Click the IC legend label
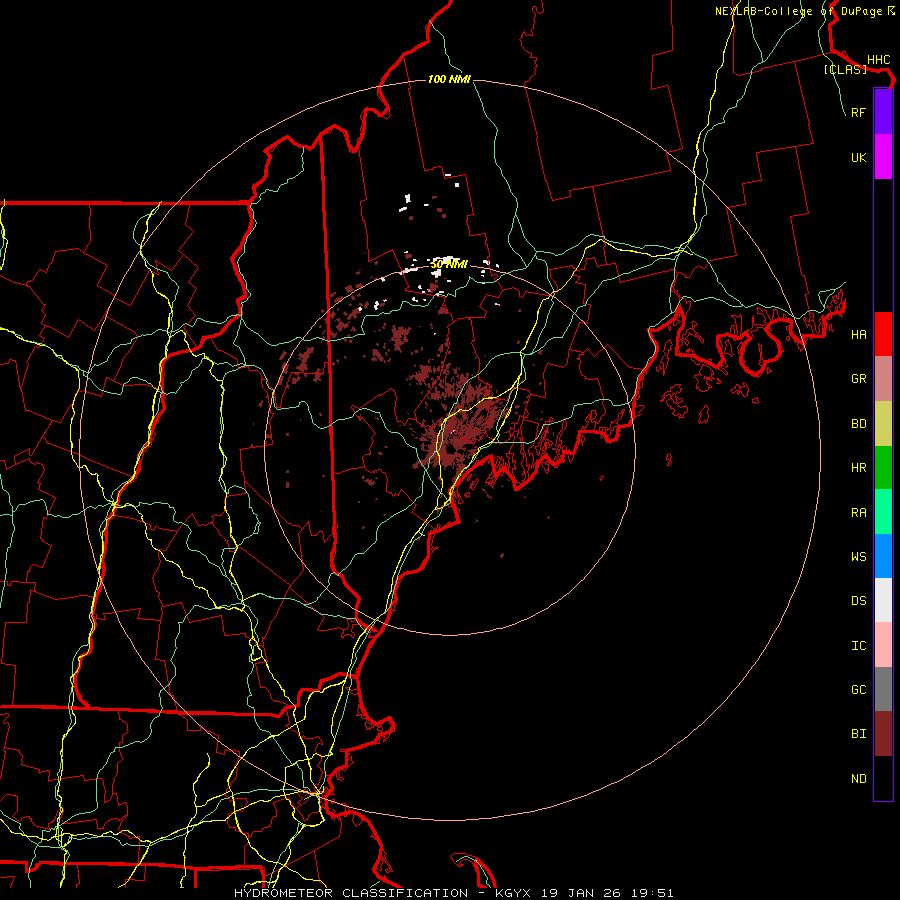The image size is (900, 900). (858, 645)
